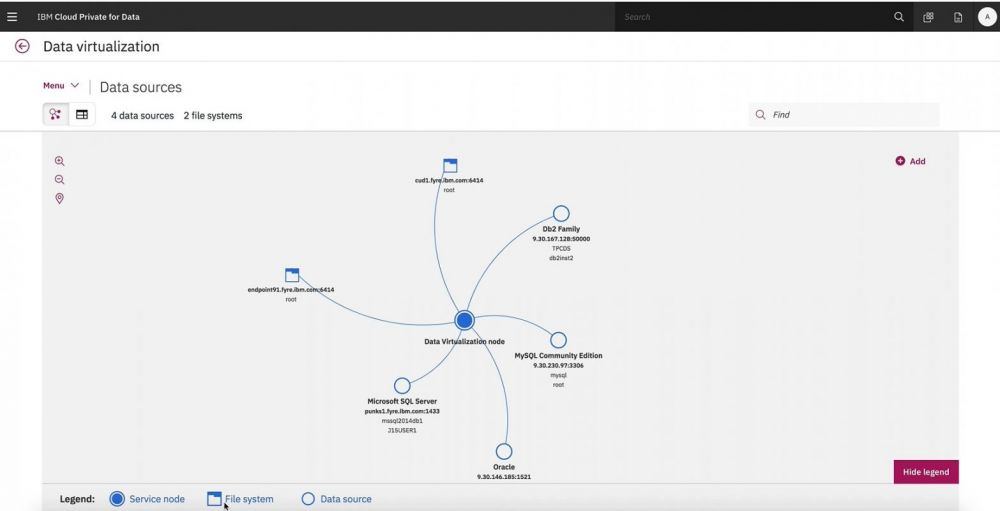Click the File system legend icon
Screen dimensions: 1000x511
click(214, 499)
